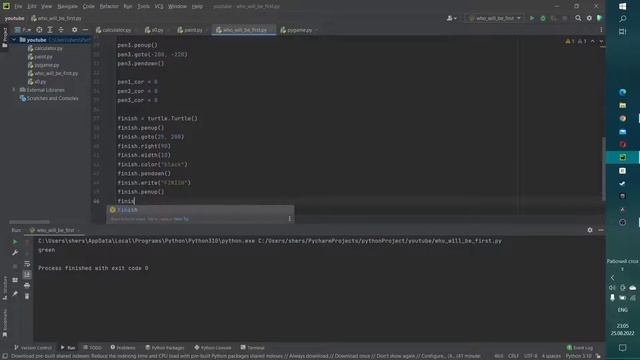
Task: Open Event Log in status bar
Action: pyautogui.click(x=580, y=348)
